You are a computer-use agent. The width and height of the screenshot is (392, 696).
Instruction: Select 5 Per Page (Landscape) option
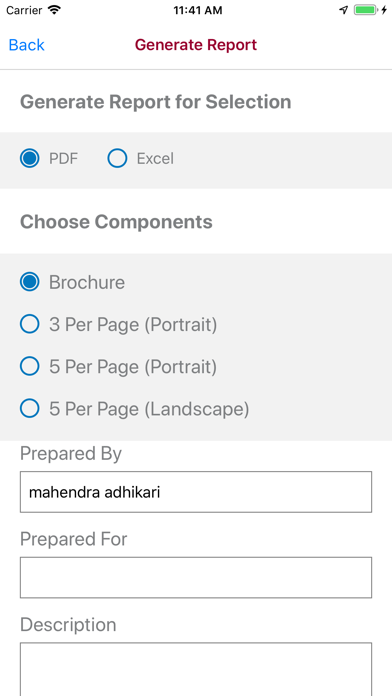point(30,409)
